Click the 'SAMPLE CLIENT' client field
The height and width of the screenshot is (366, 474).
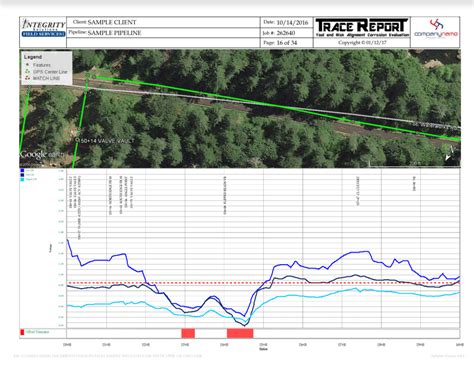[112, 22]
